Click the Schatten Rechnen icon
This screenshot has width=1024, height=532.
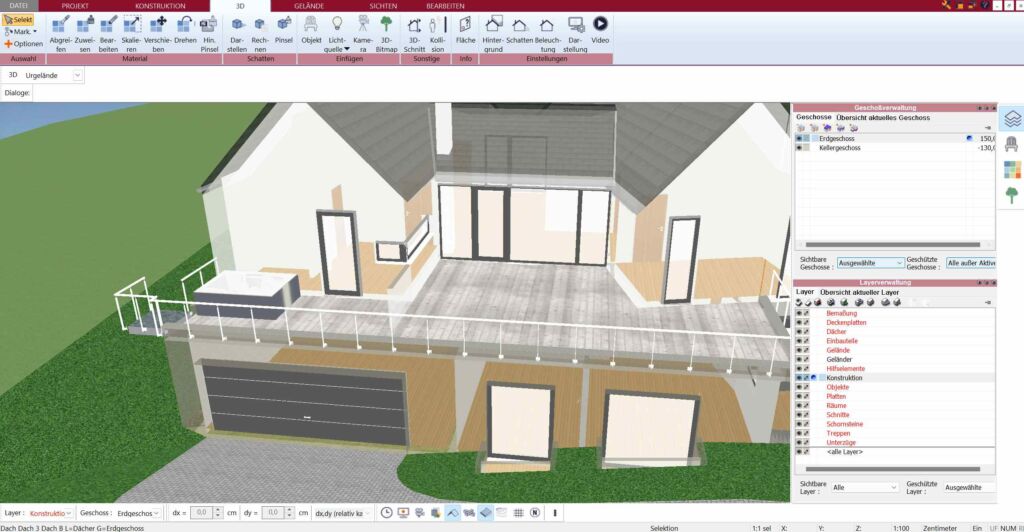(260, 34)
